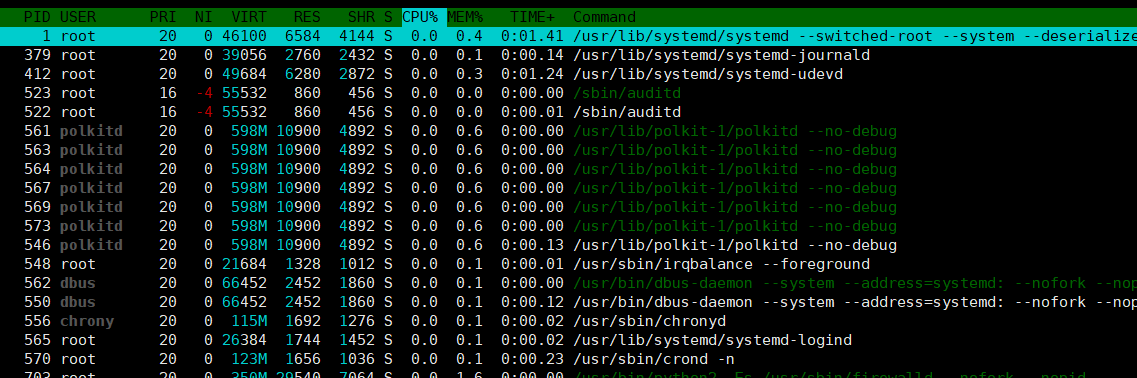This screenshot has width=1137, height=378.
Task: Click the 123M VIRT value of crond
Action: tap(249, 358)
